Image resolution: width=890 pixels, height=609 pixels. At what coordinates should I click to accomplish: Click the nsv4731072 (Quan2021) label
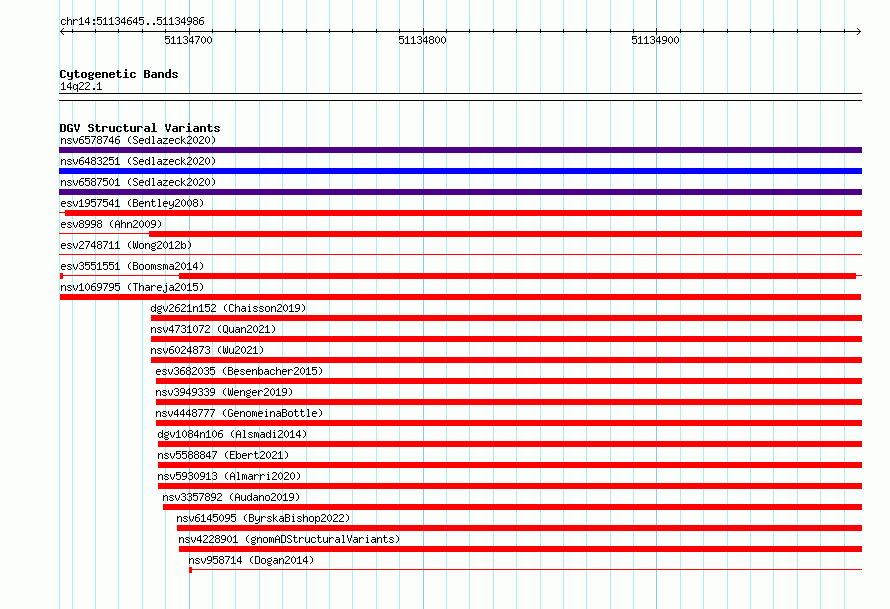pyautogui.click(x=213, y=329)
